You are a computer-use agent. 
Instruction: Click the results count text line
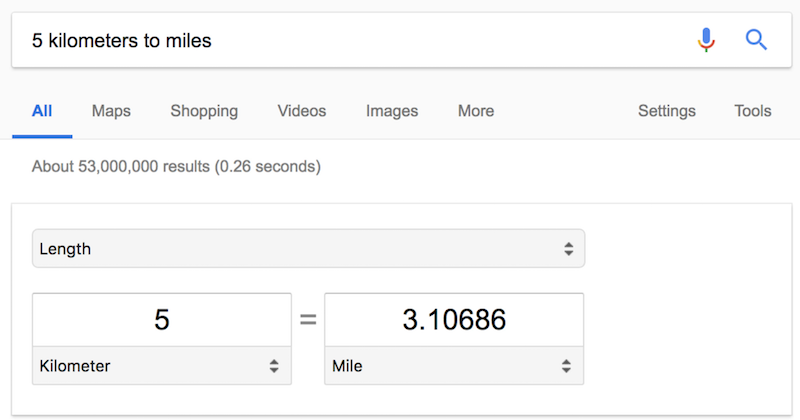176,167
